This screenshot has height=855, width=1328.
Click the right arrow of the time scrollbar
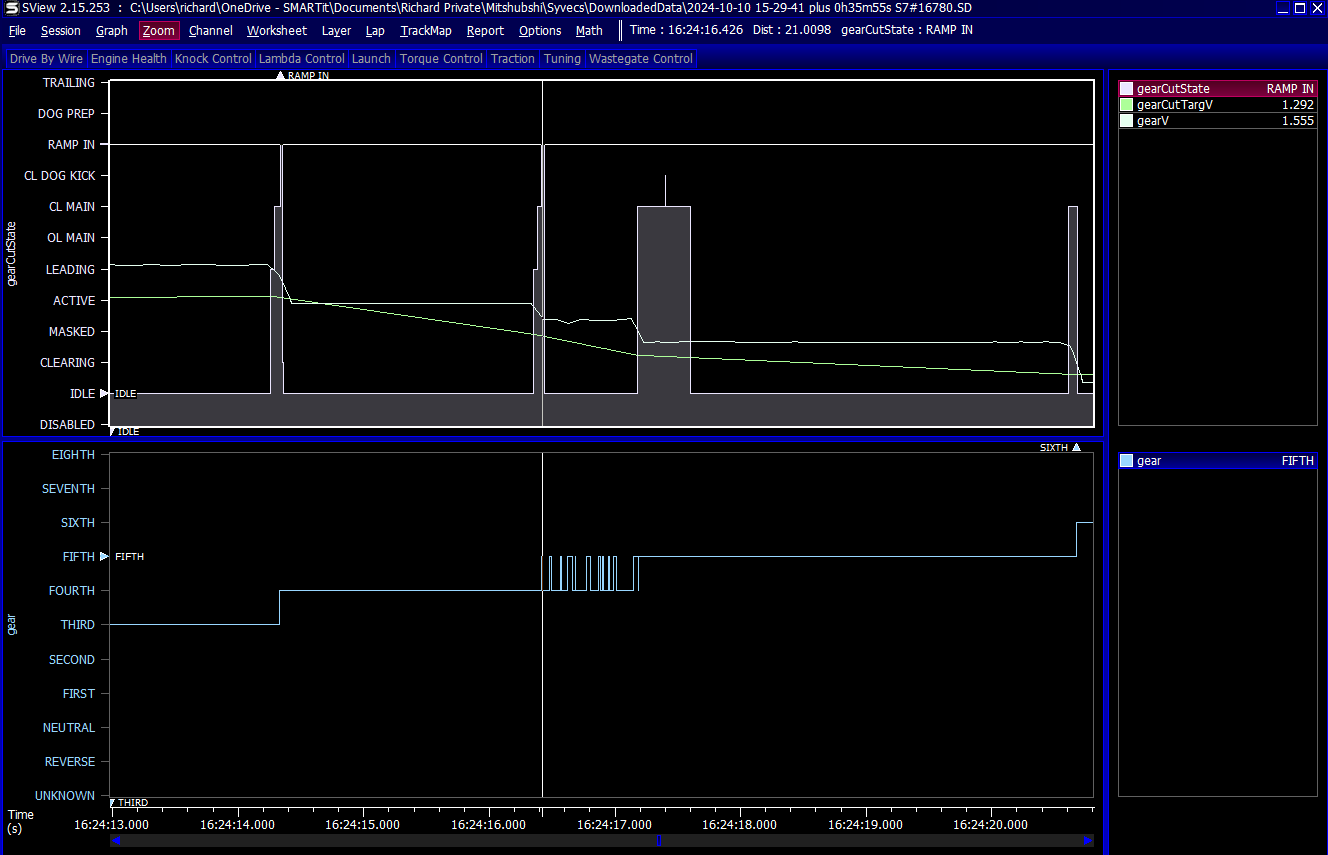click(1087, 841)
